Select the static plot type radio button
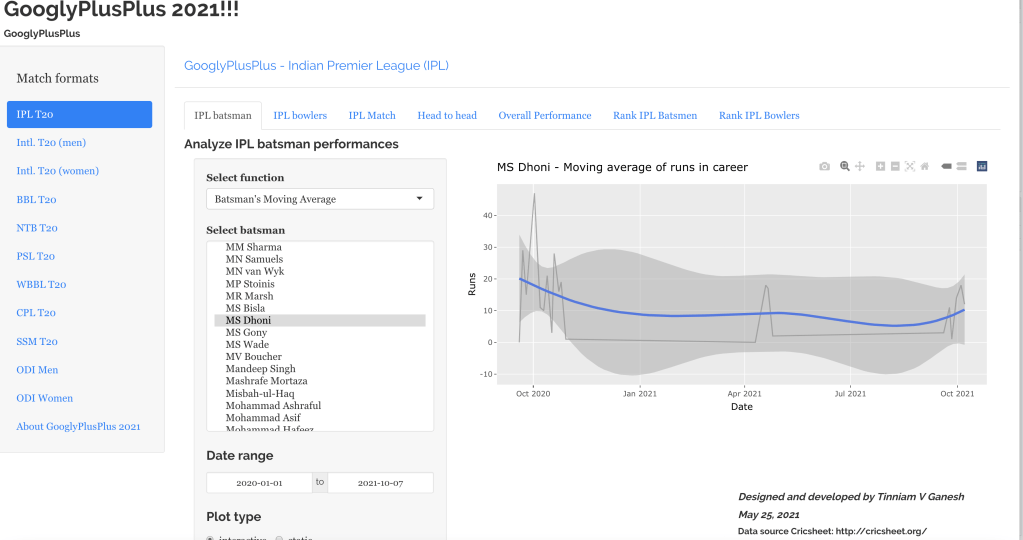 point(280,538)
